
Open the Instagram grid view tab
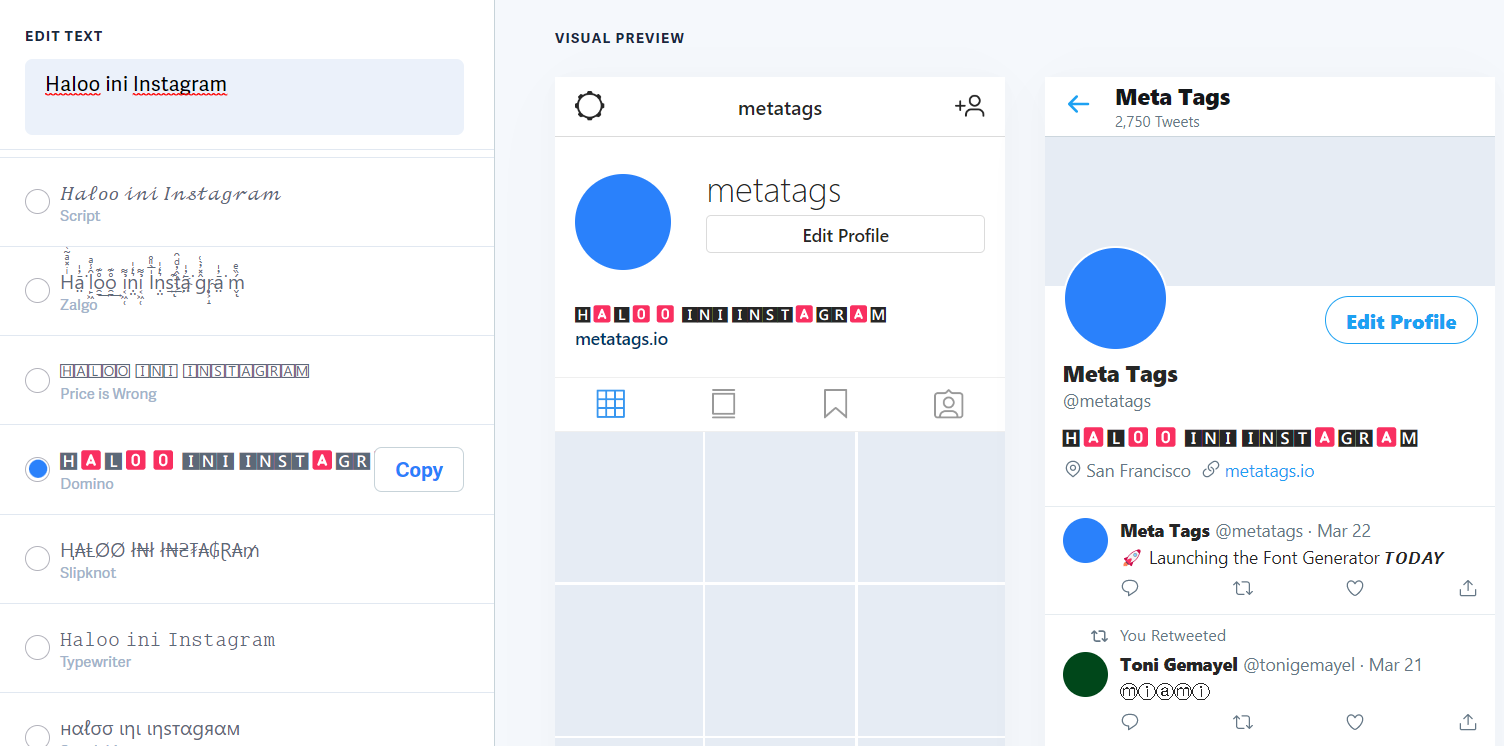(610, 404)
